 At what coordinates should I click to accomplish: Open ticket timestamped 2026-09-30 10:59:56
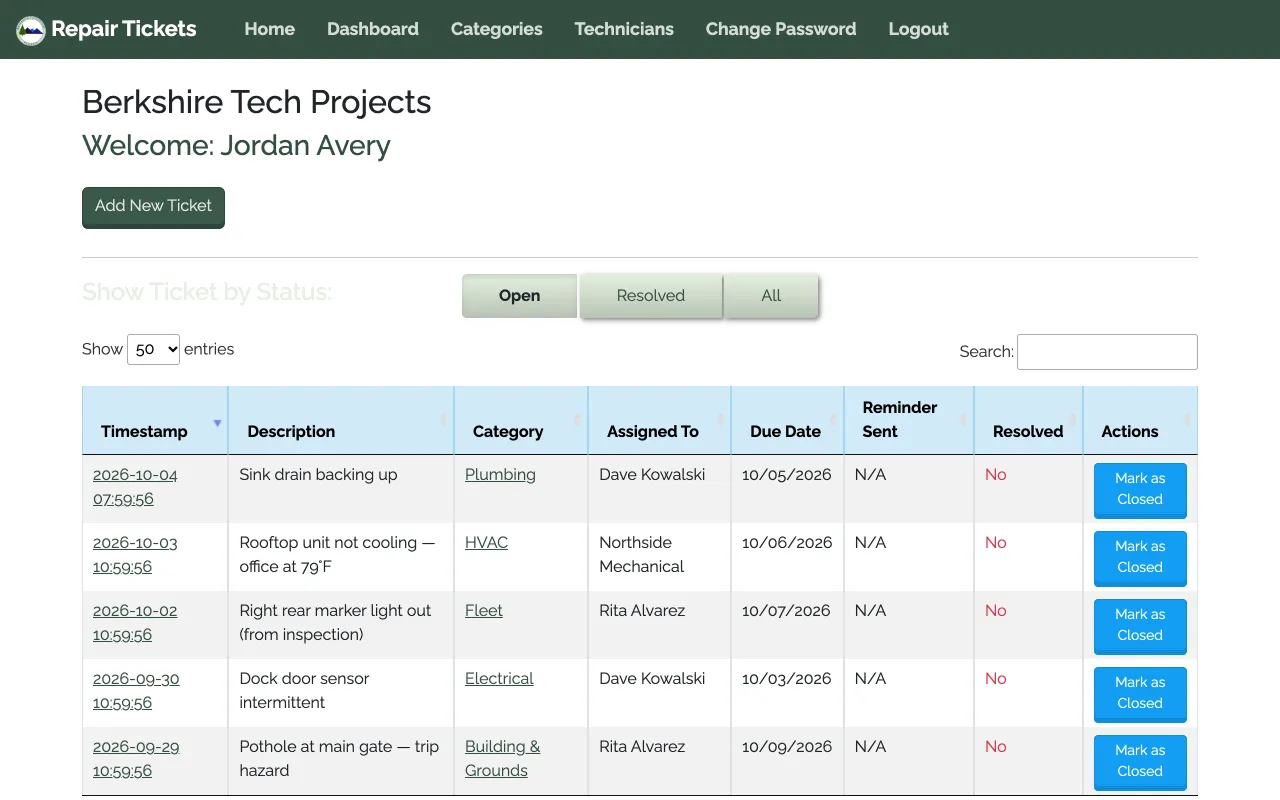136,691
